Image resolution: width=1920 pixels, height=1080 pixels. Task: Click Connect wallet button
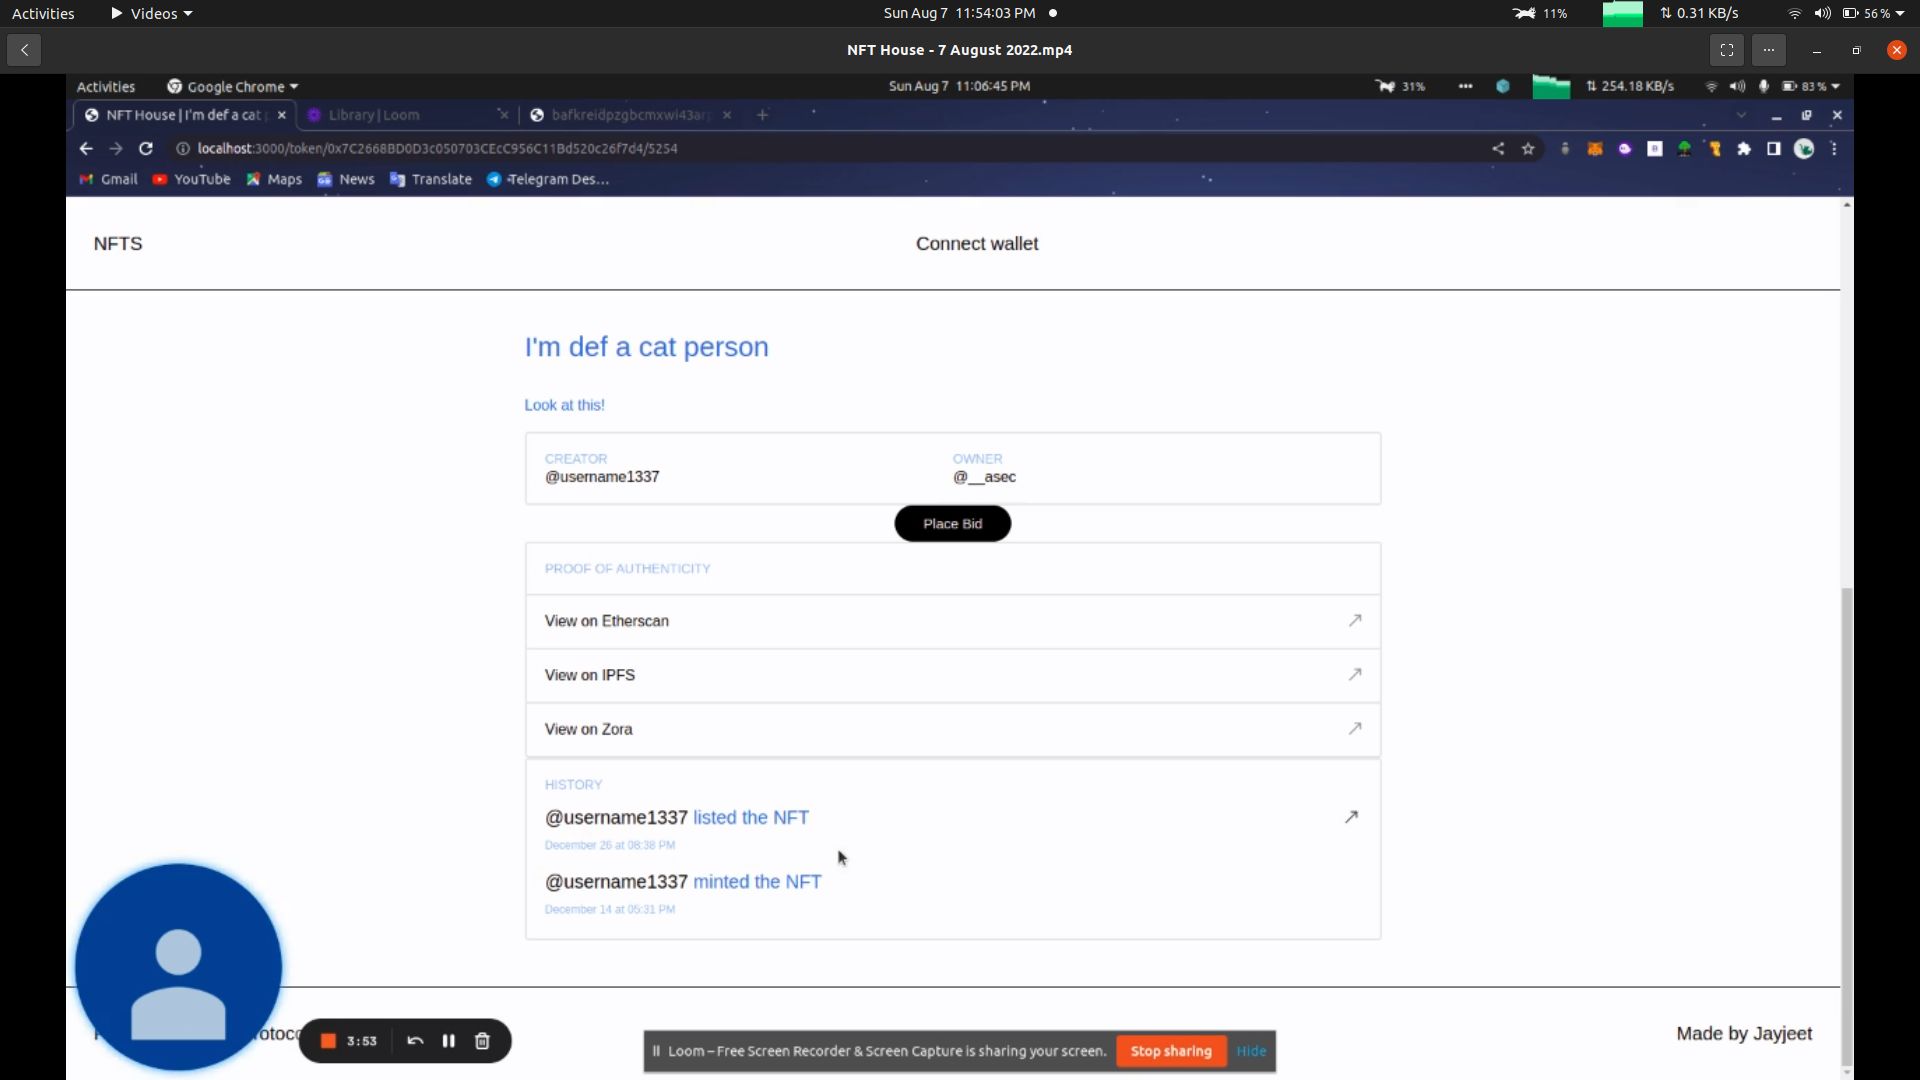[977, 243]
